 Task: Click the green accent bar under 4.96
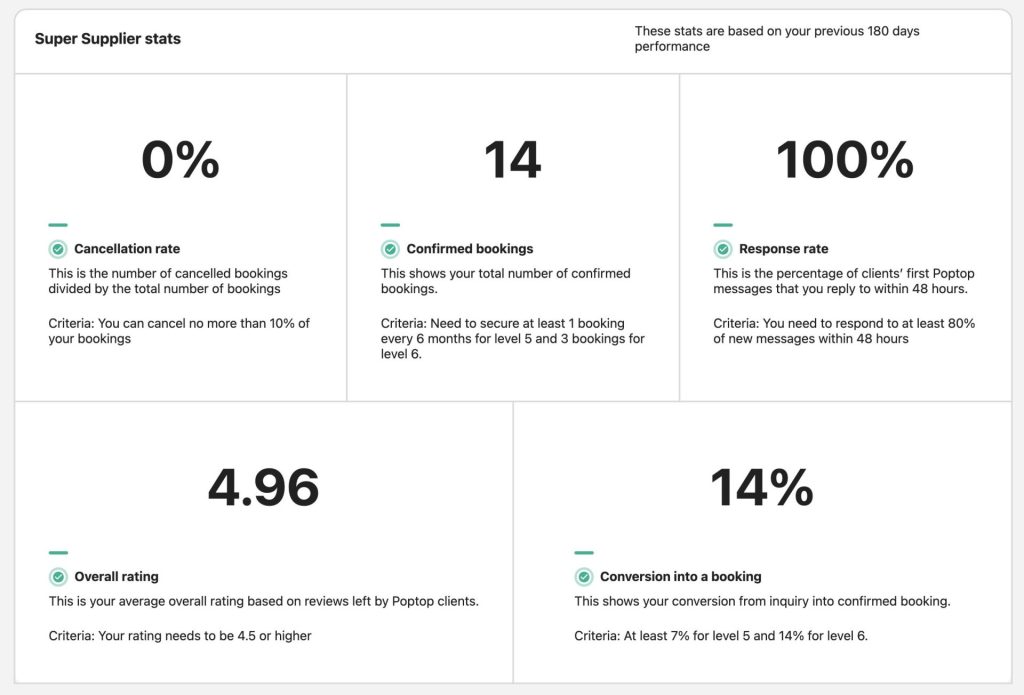click(58, 553)
